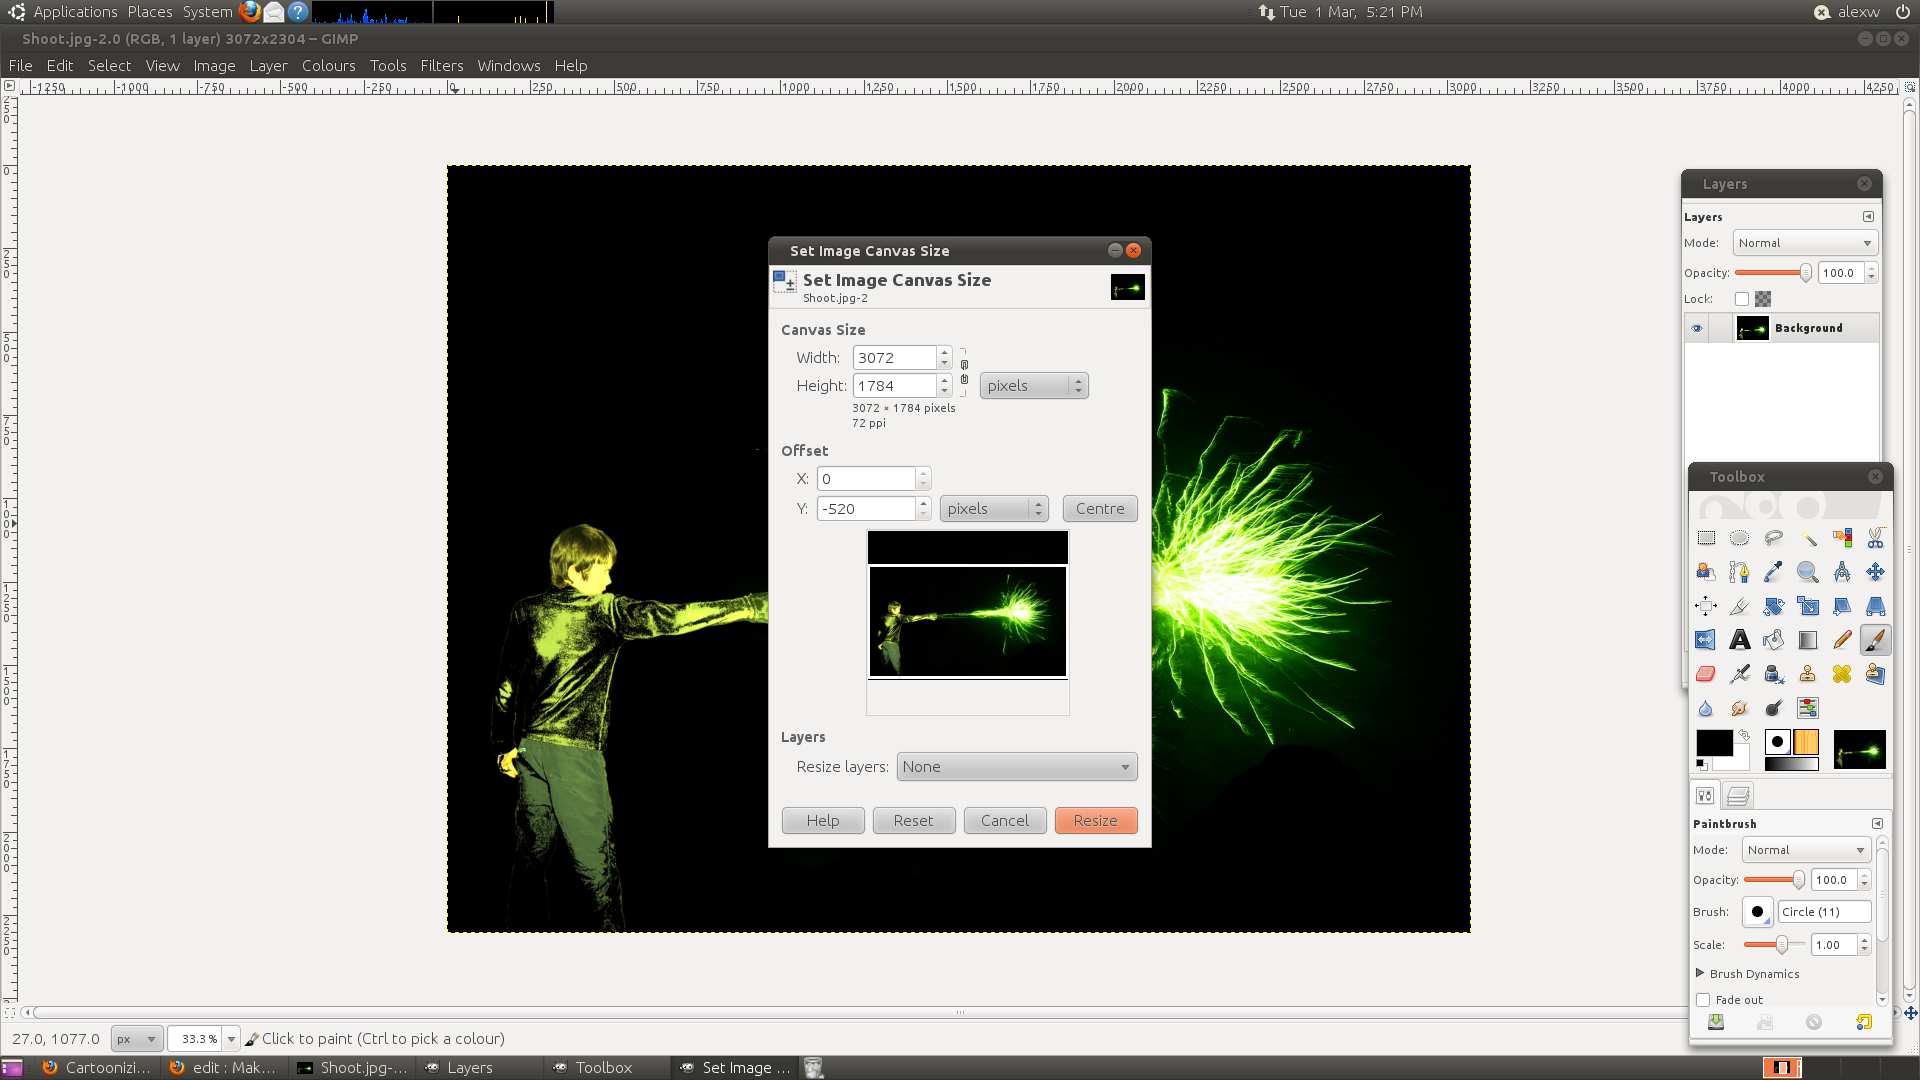
Task: Open the Colours menu
Action: pos(329,66)
